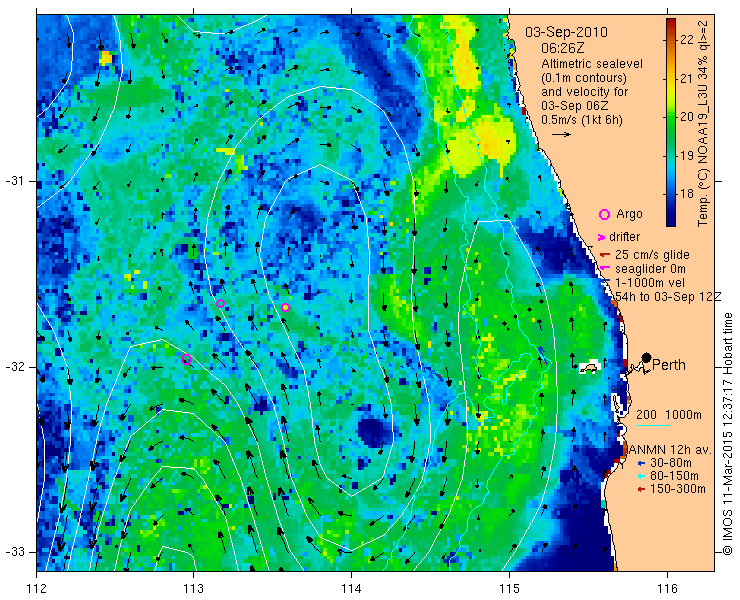Click the white Rottnest Island shape west of Perth
Viewport: 740px width, 600px height.
coord(589,367)
